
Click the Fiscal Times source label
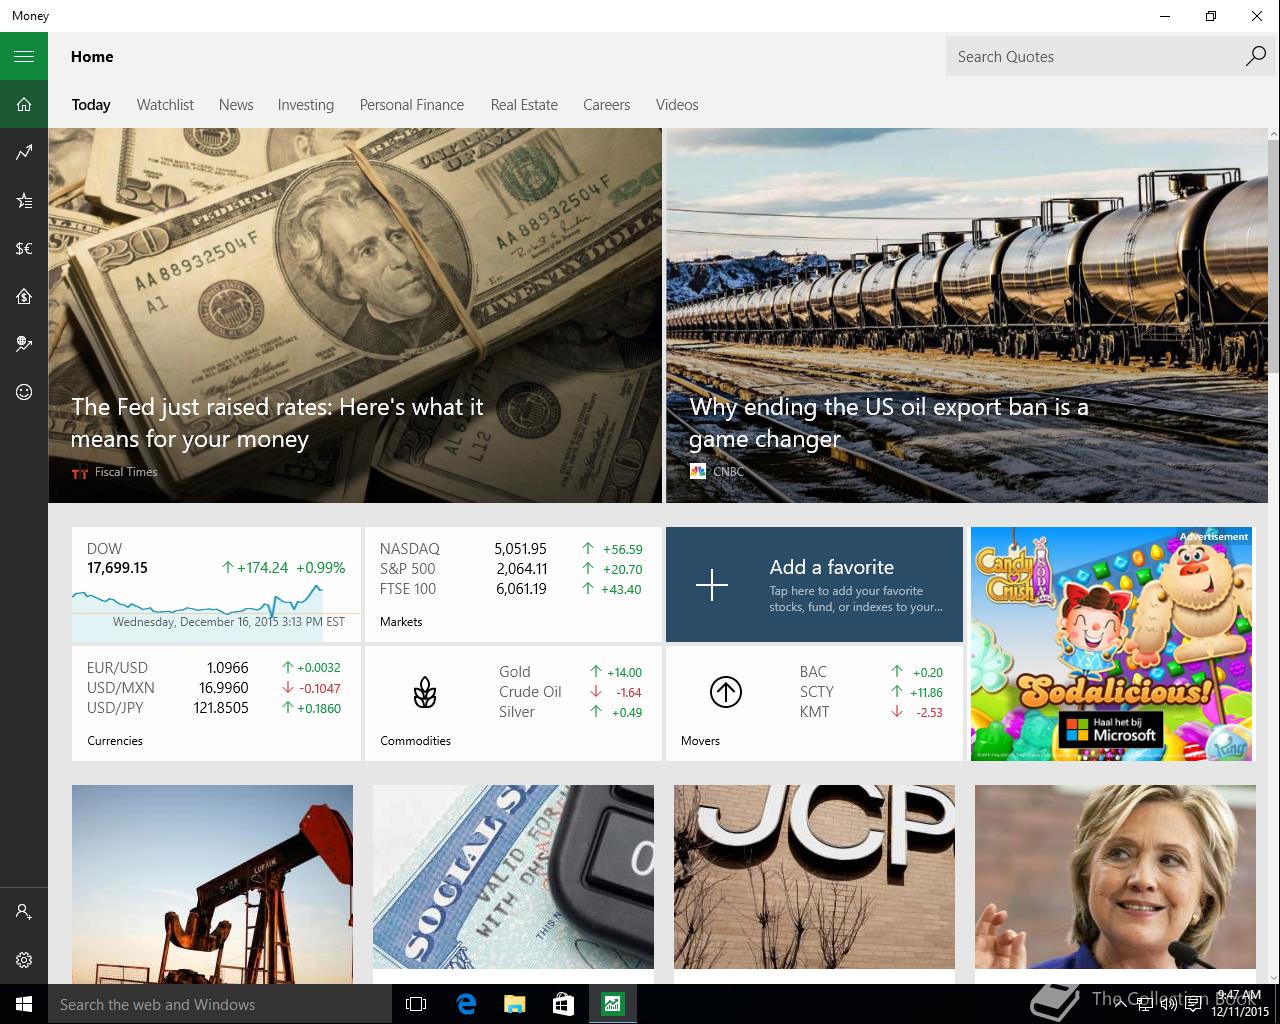click(126, 472)
